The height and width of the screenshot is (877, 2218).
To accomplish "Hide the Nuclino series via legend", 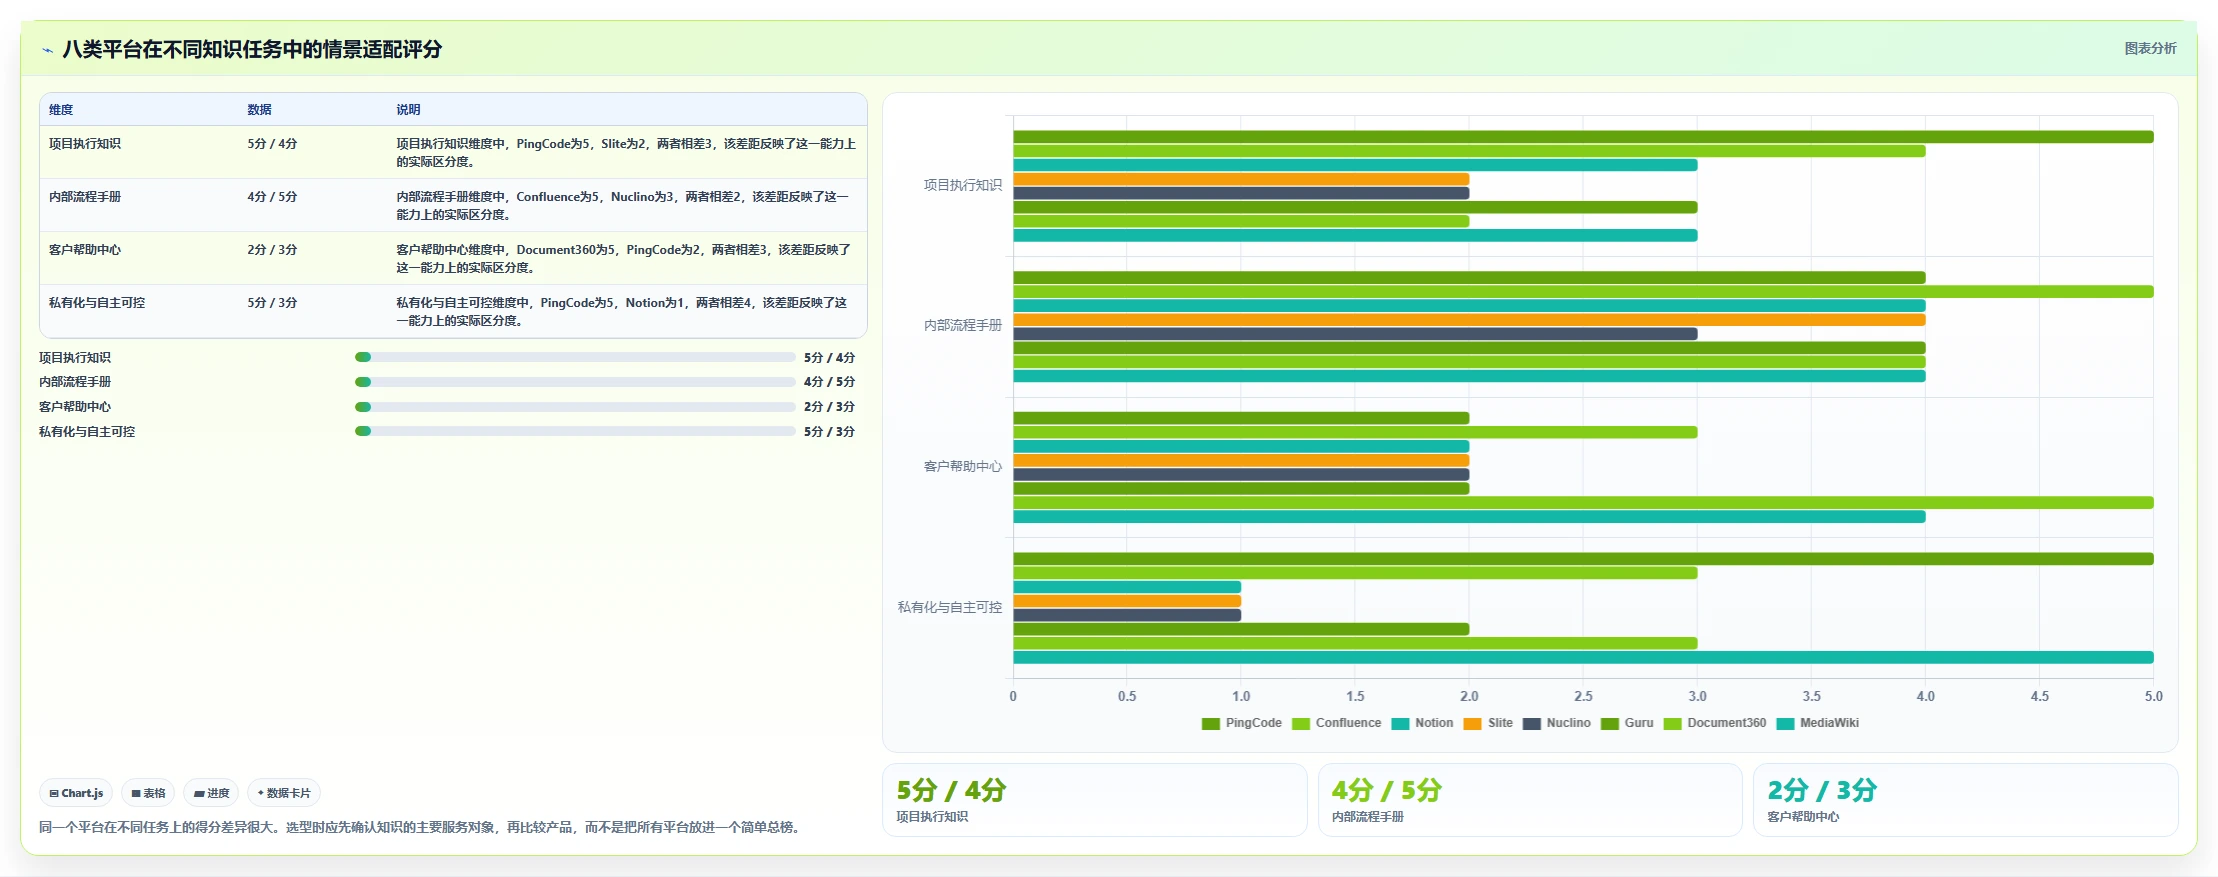I will [1556, 723].
